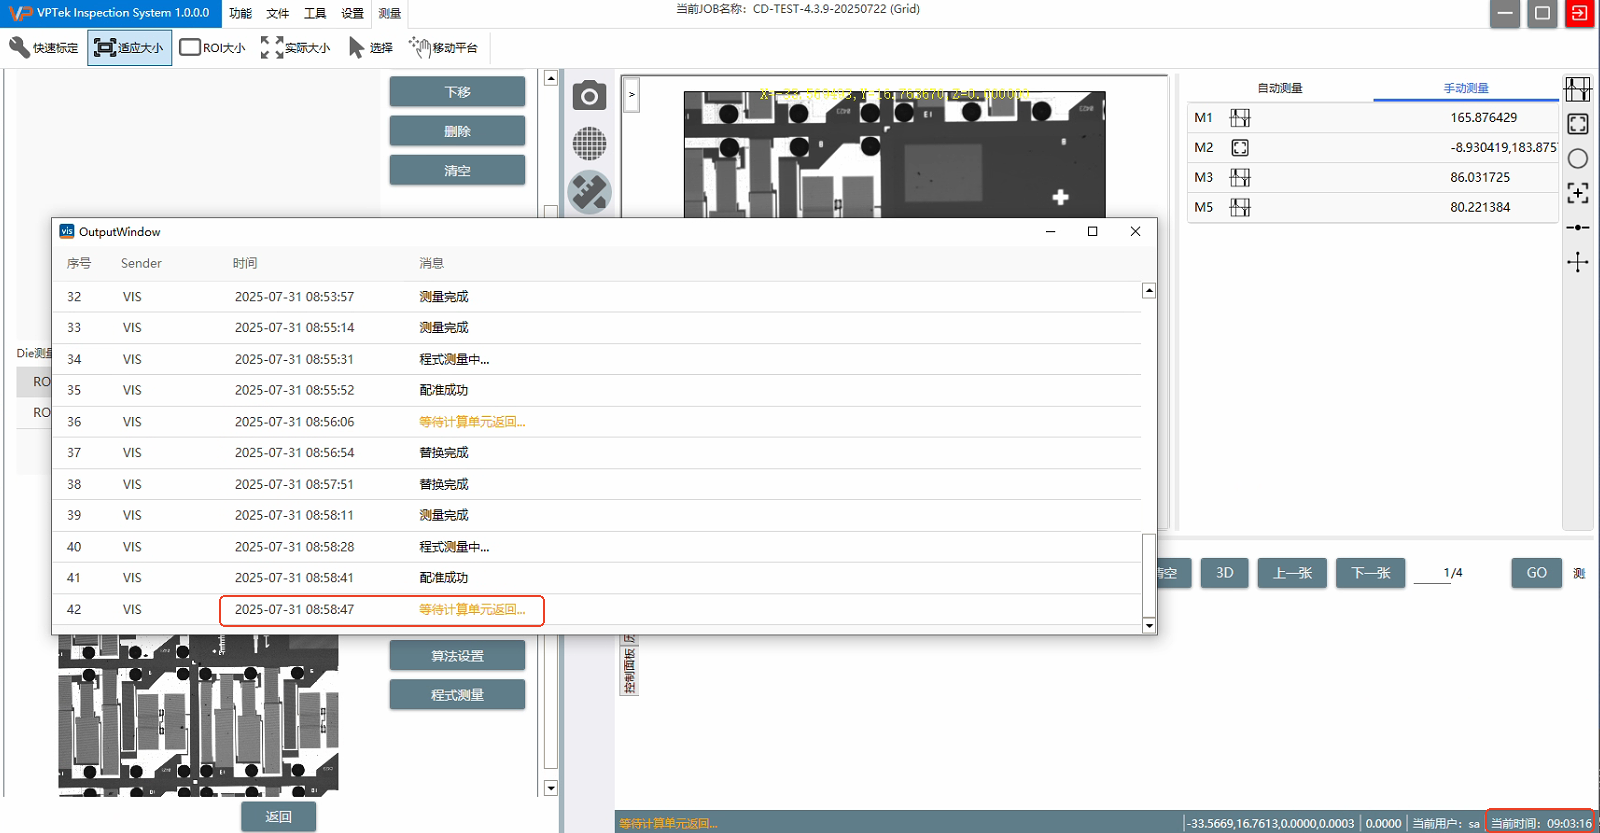Image resolution: width=1600 pixels, height=833 pixels.
Task: Toggle the 适应大小 fit-size view mode
Action: pos(129,47)
